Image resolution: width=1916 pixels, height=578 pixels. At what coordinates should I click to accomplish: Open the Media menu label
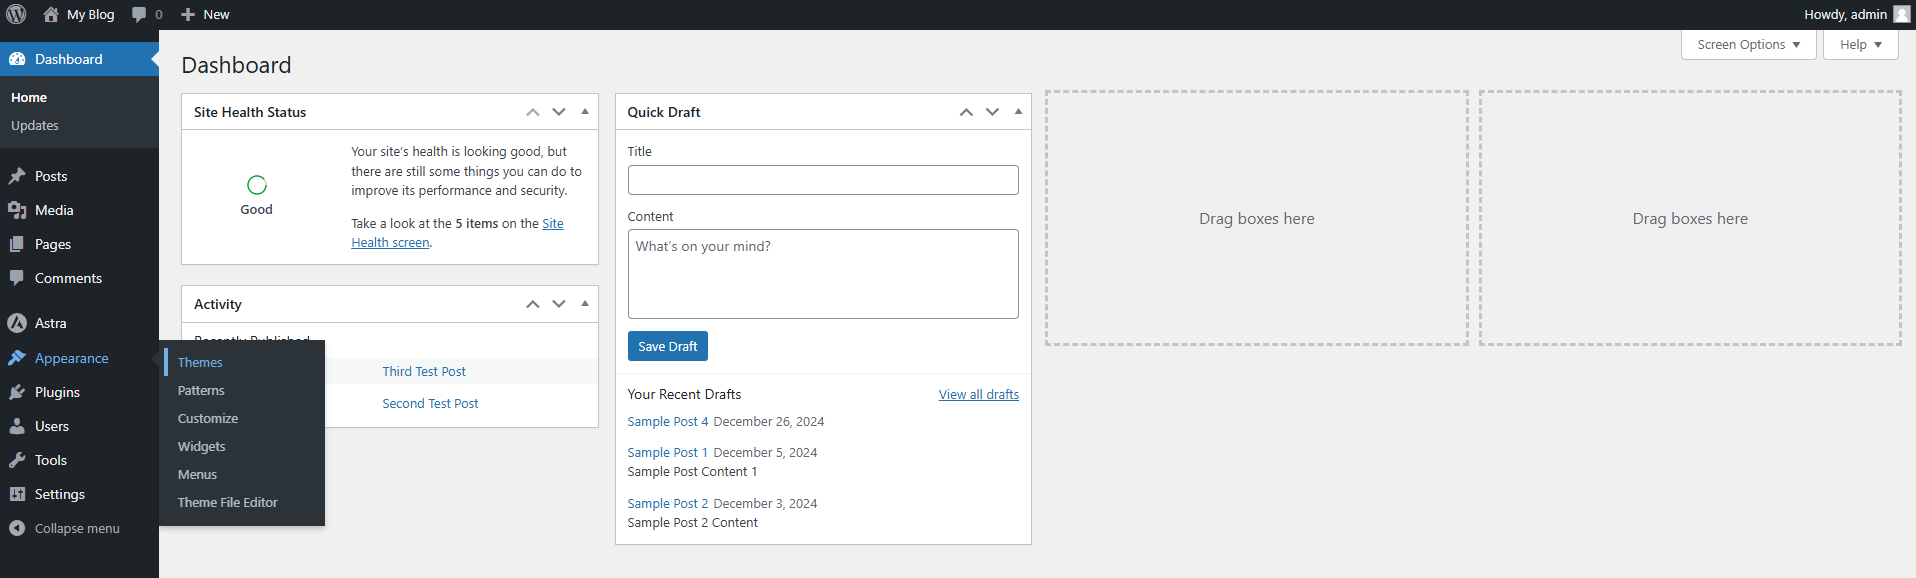pos(54,210)
